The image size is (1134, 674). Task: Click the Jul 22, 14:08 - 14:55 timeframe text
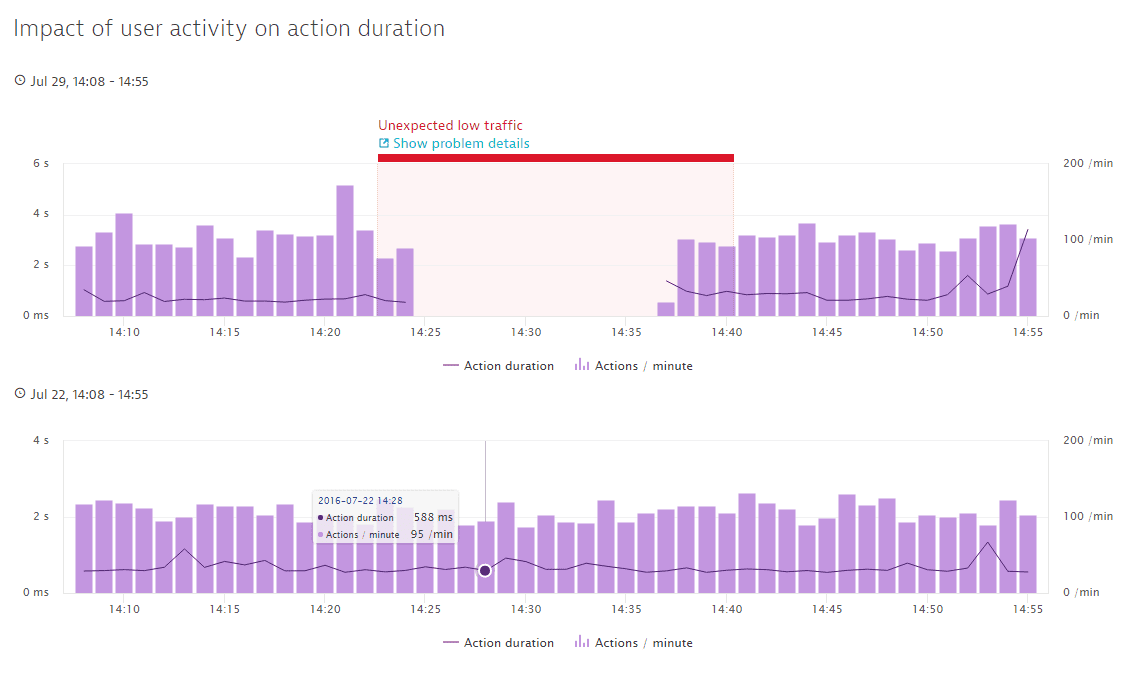(89, 395)
